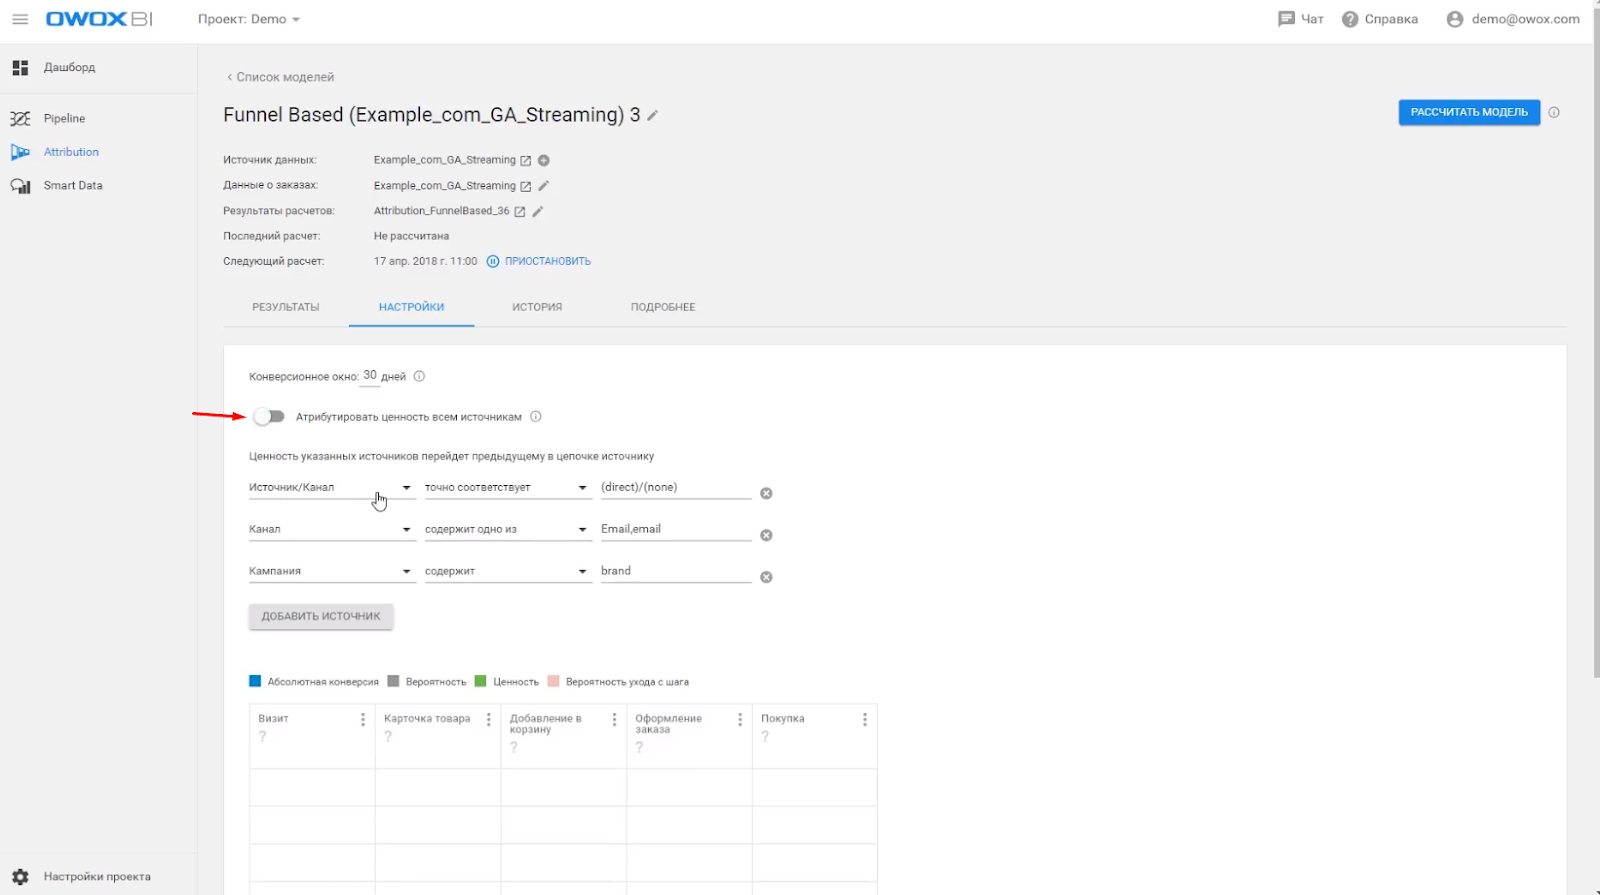Toggle Атрибутировать ценность всем источникам switch
This screenshot has height=895, width=1600.
click(269, 417)
